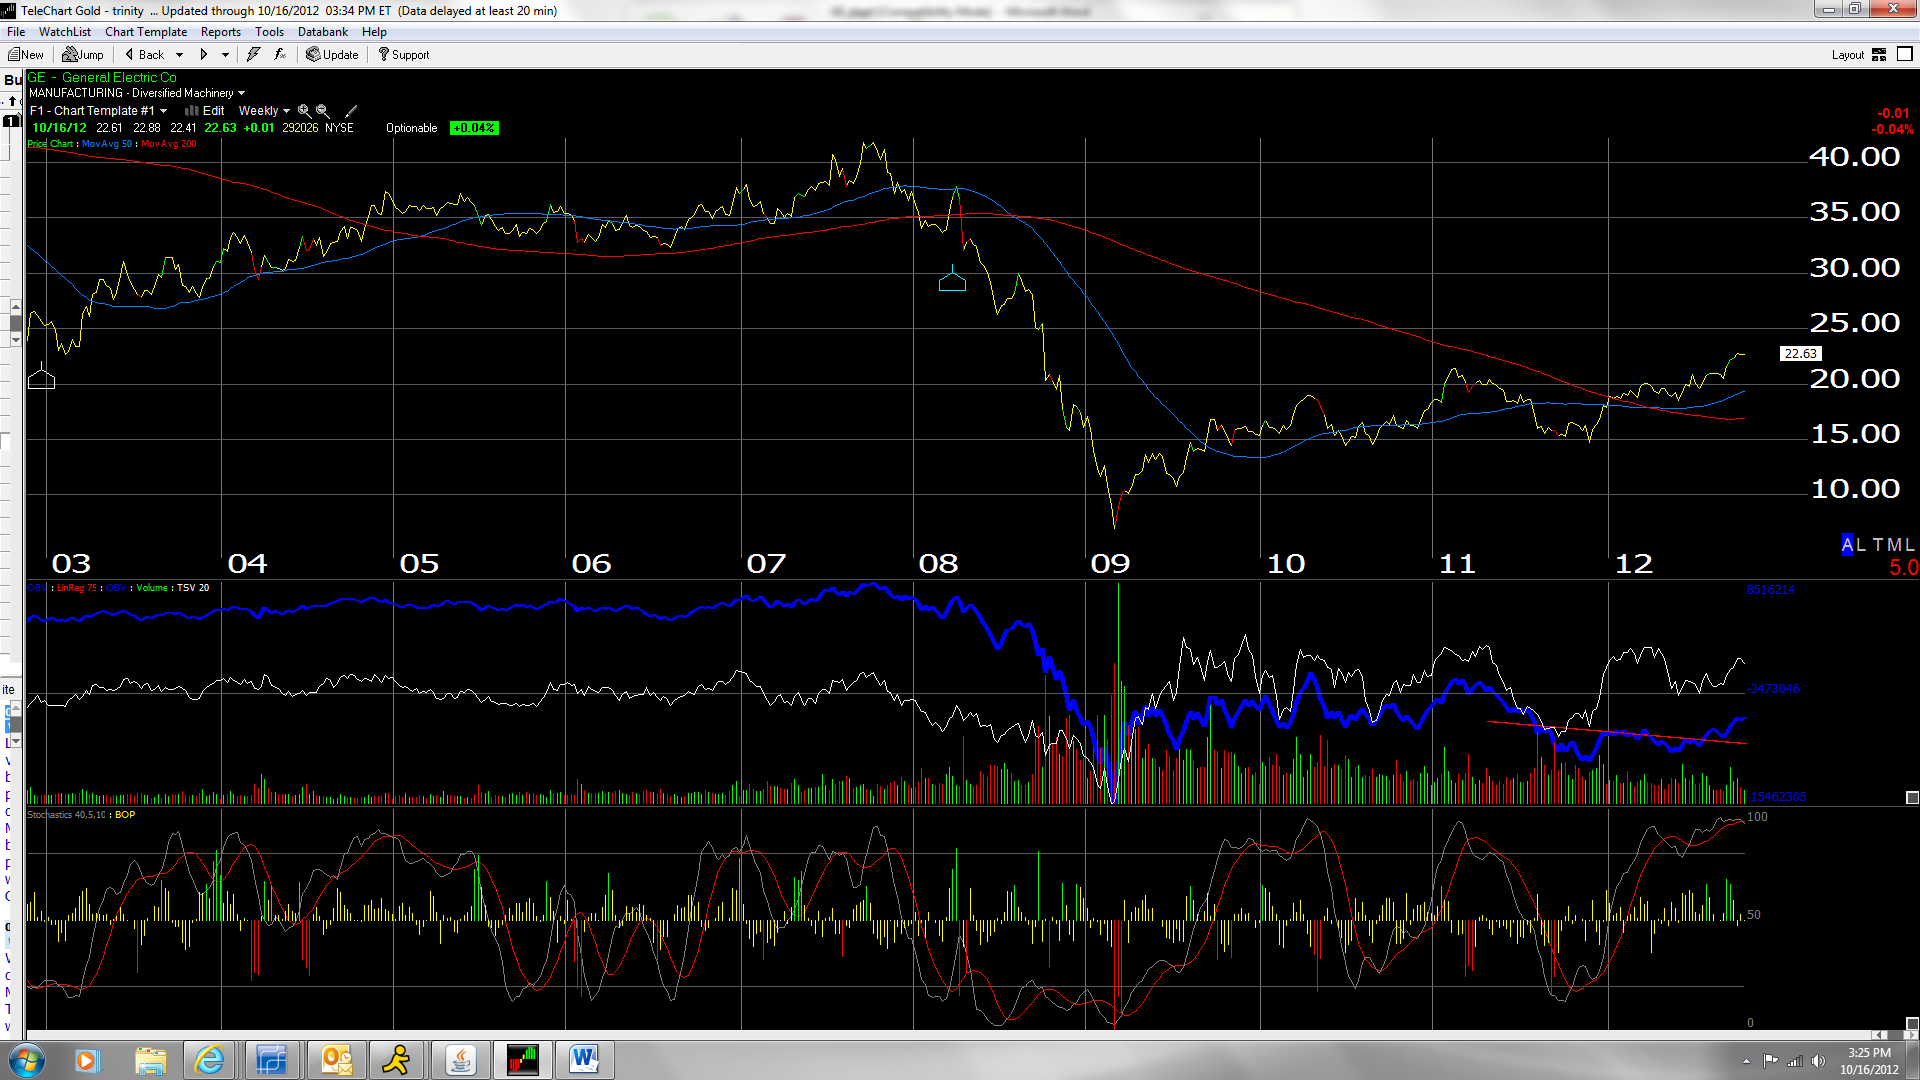
Task: Toggle the TSV 20 indicator legend
Action: (x=195, y=588)
